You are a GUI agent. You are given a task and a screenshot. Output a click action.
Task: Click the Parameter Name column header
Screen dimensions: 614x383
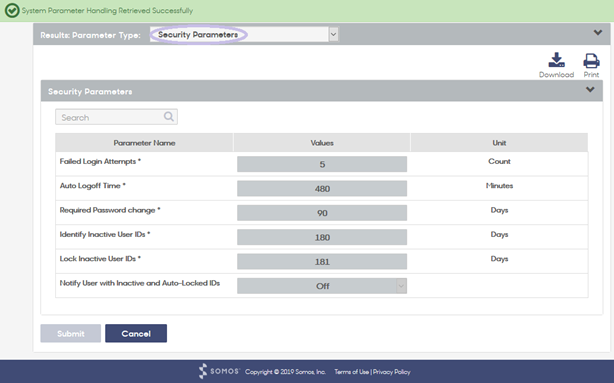(144, 143)
